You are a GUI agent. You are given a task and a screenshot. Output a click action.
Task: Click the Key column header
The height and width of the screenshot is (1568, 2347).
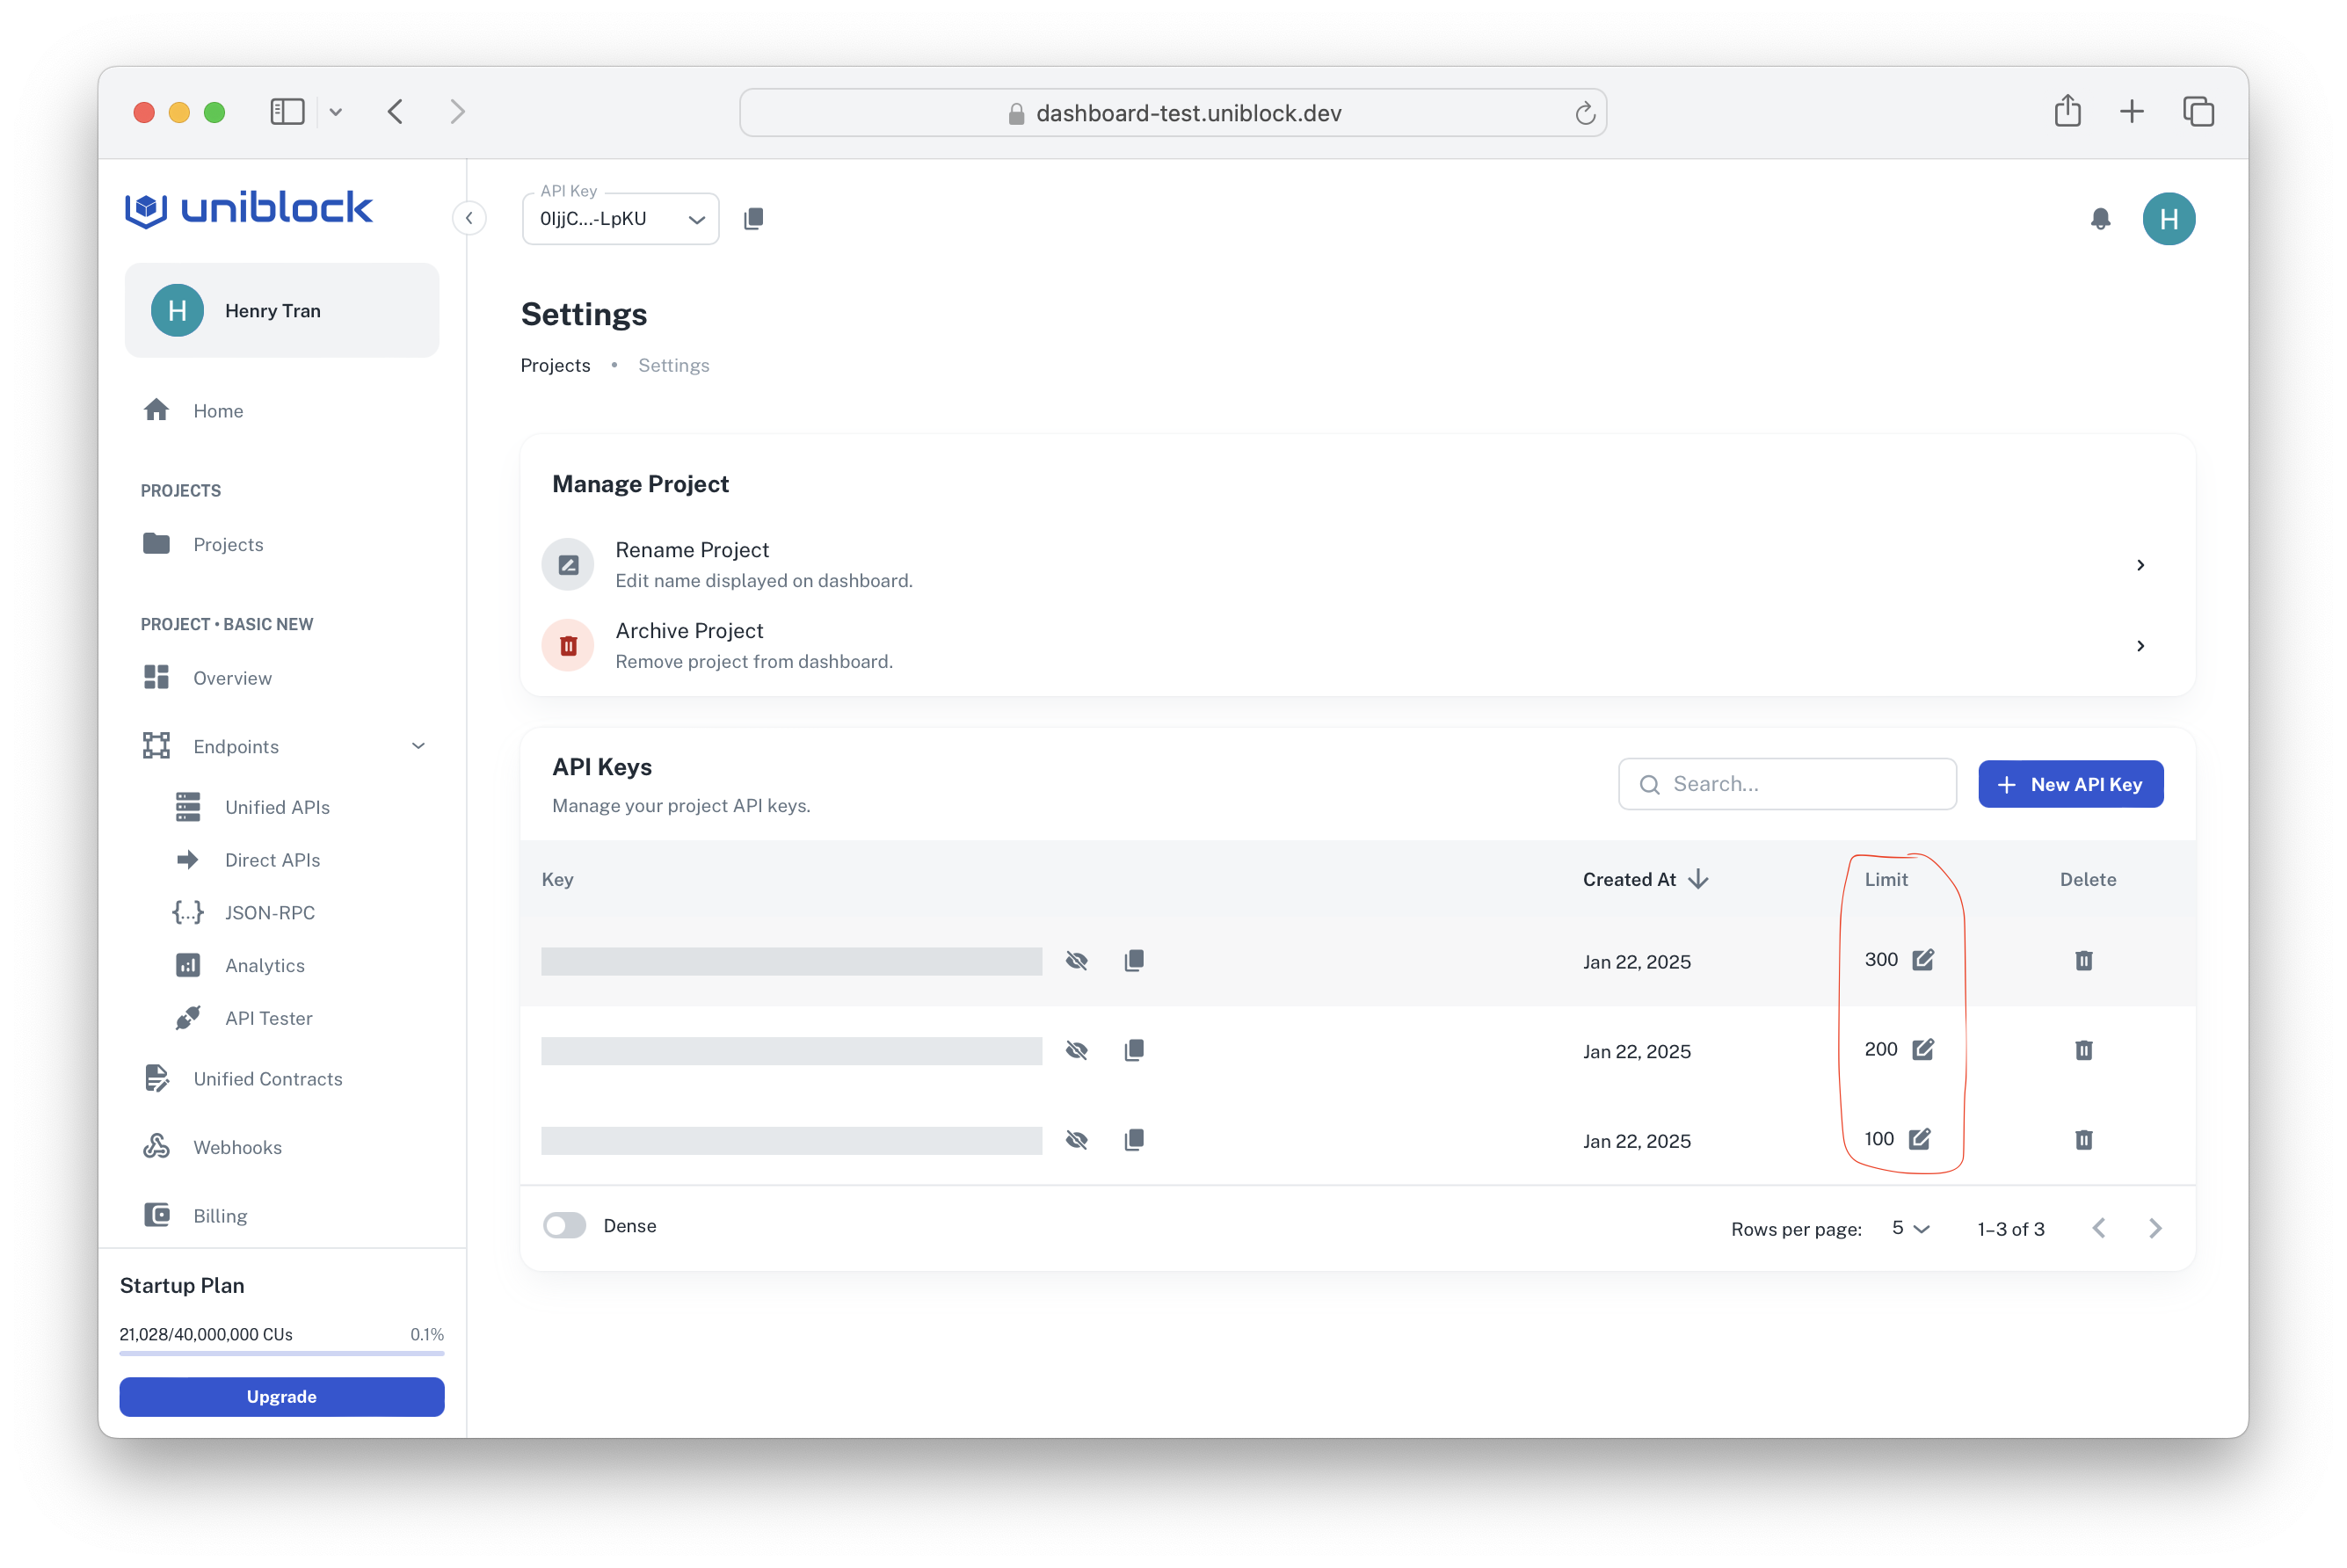557,879
